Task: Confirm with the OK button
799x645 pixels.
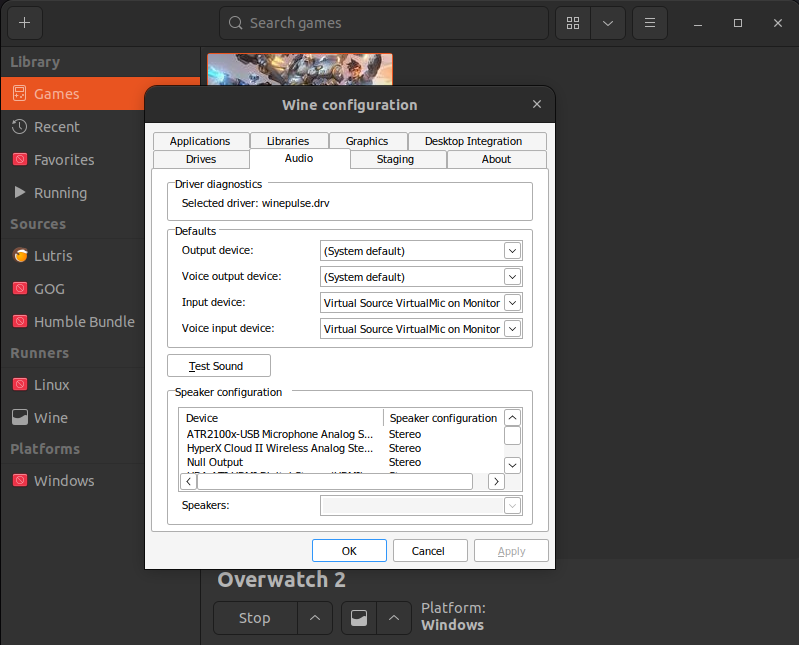Action: (x=349, y=551)
